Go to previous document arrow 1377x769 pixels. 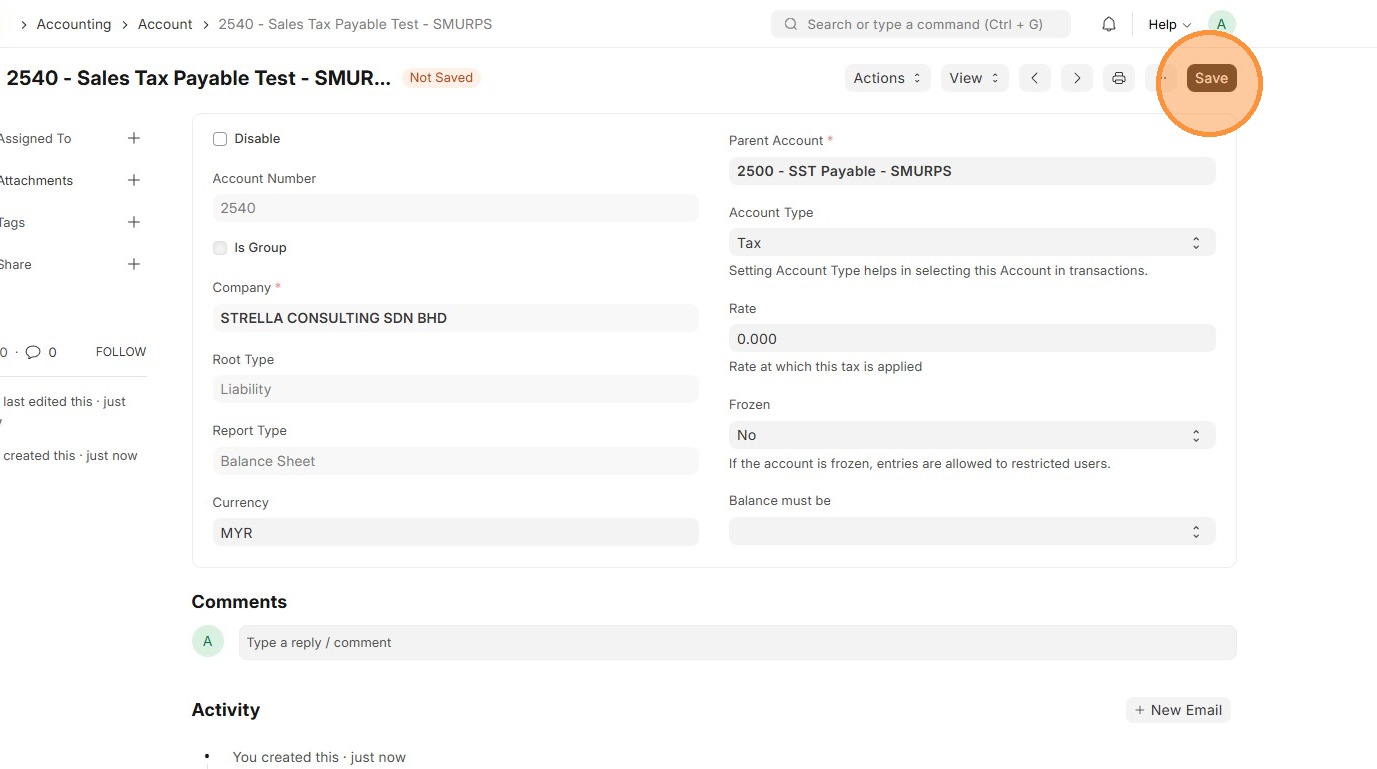point(1035,78)
